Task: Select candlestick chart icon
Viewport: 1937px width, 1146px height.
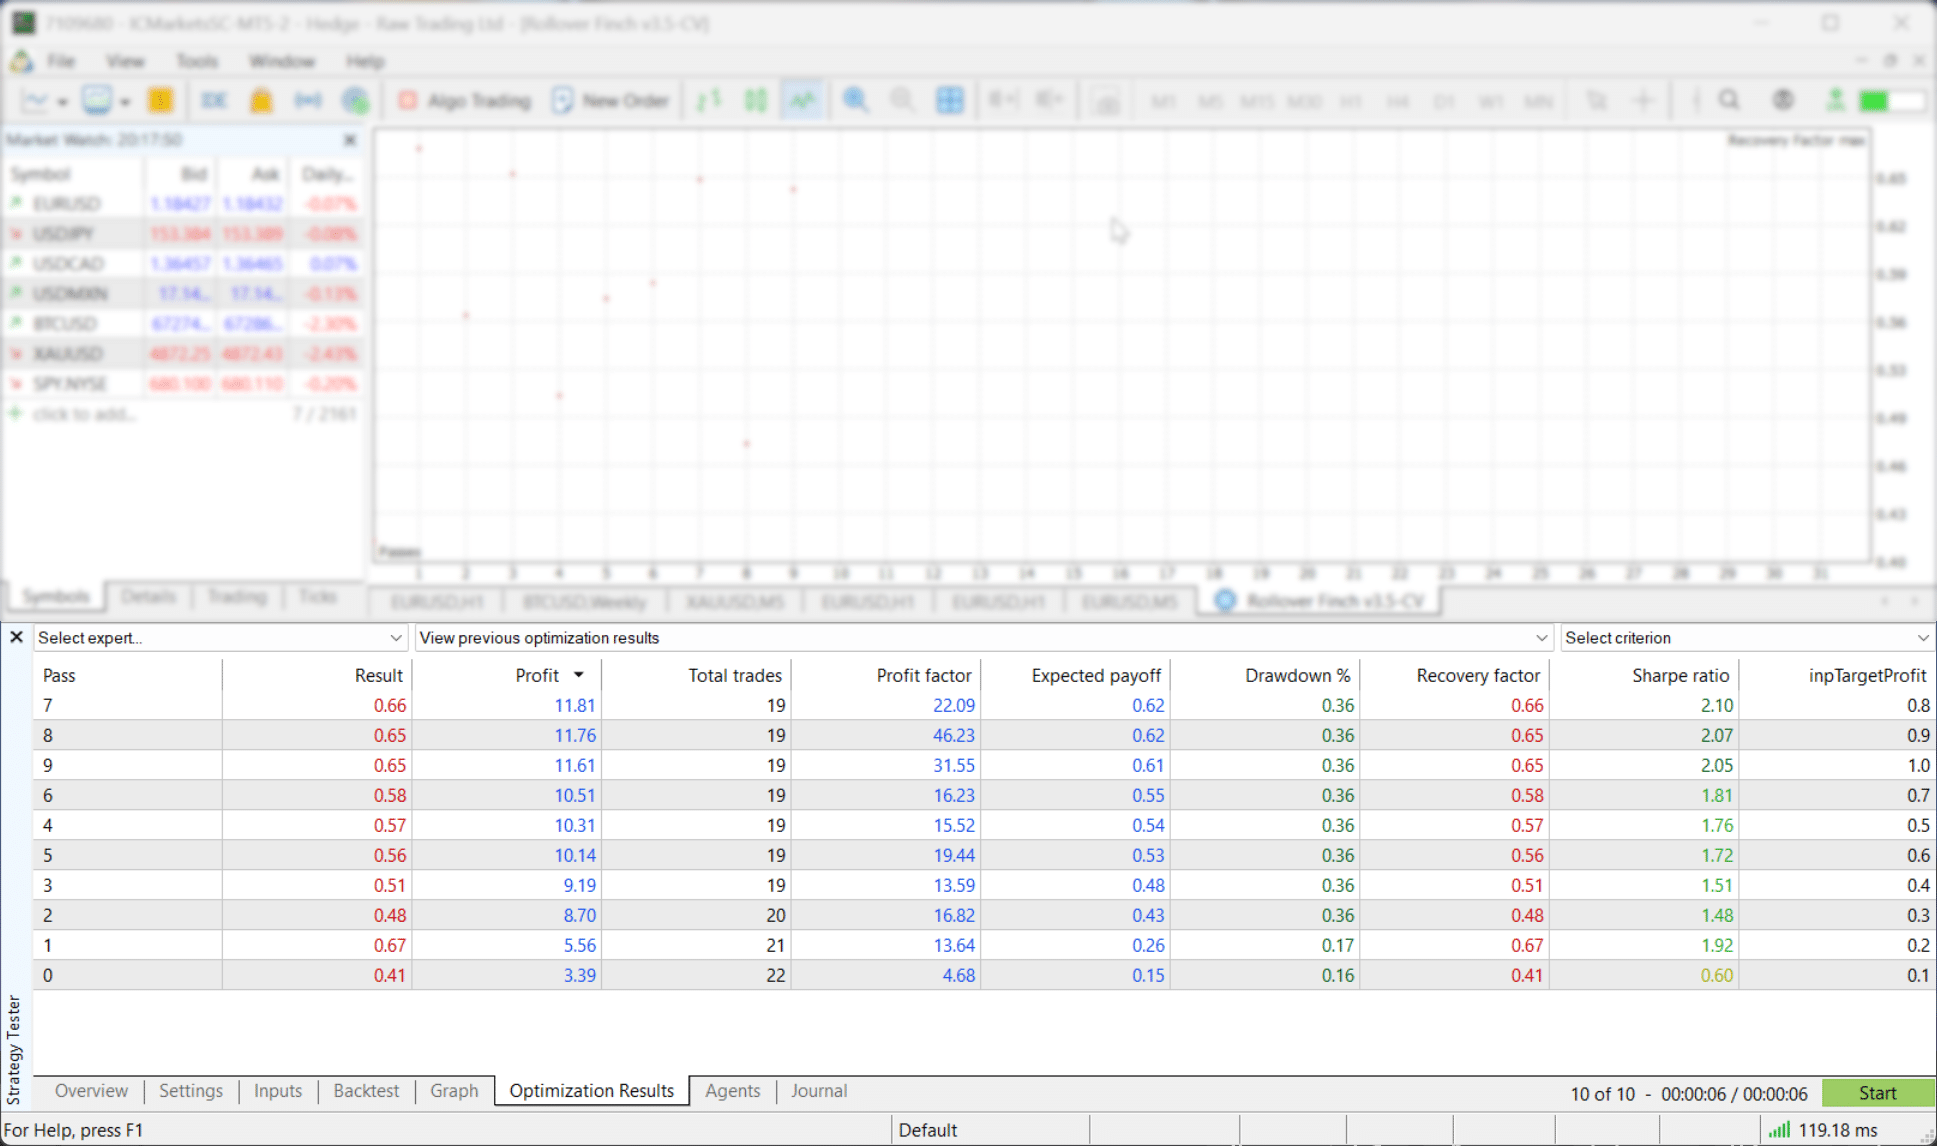Action: click(x=755, y=100)
